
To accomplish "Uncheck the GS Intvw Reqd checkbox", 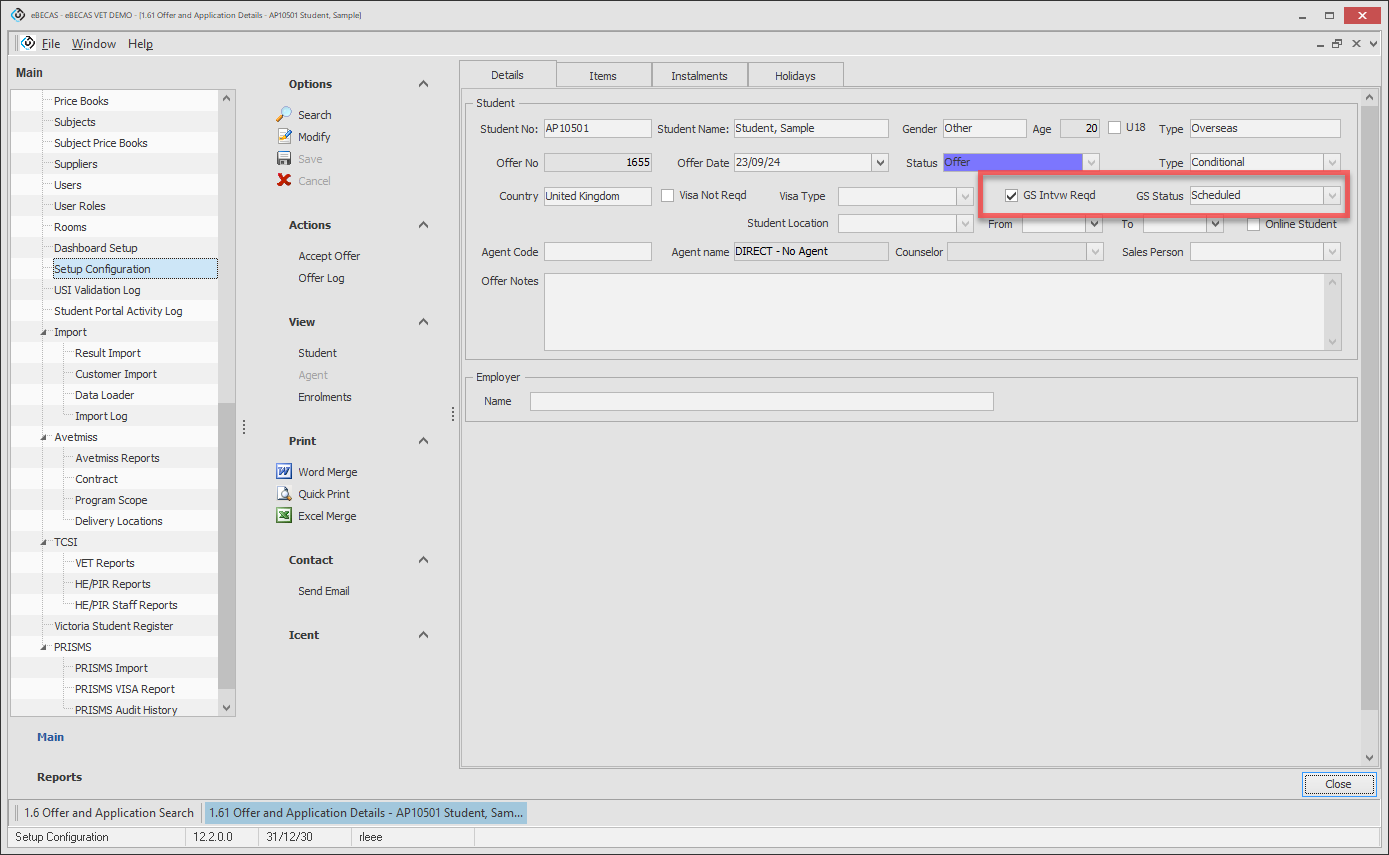I will tap(1011, 196).
